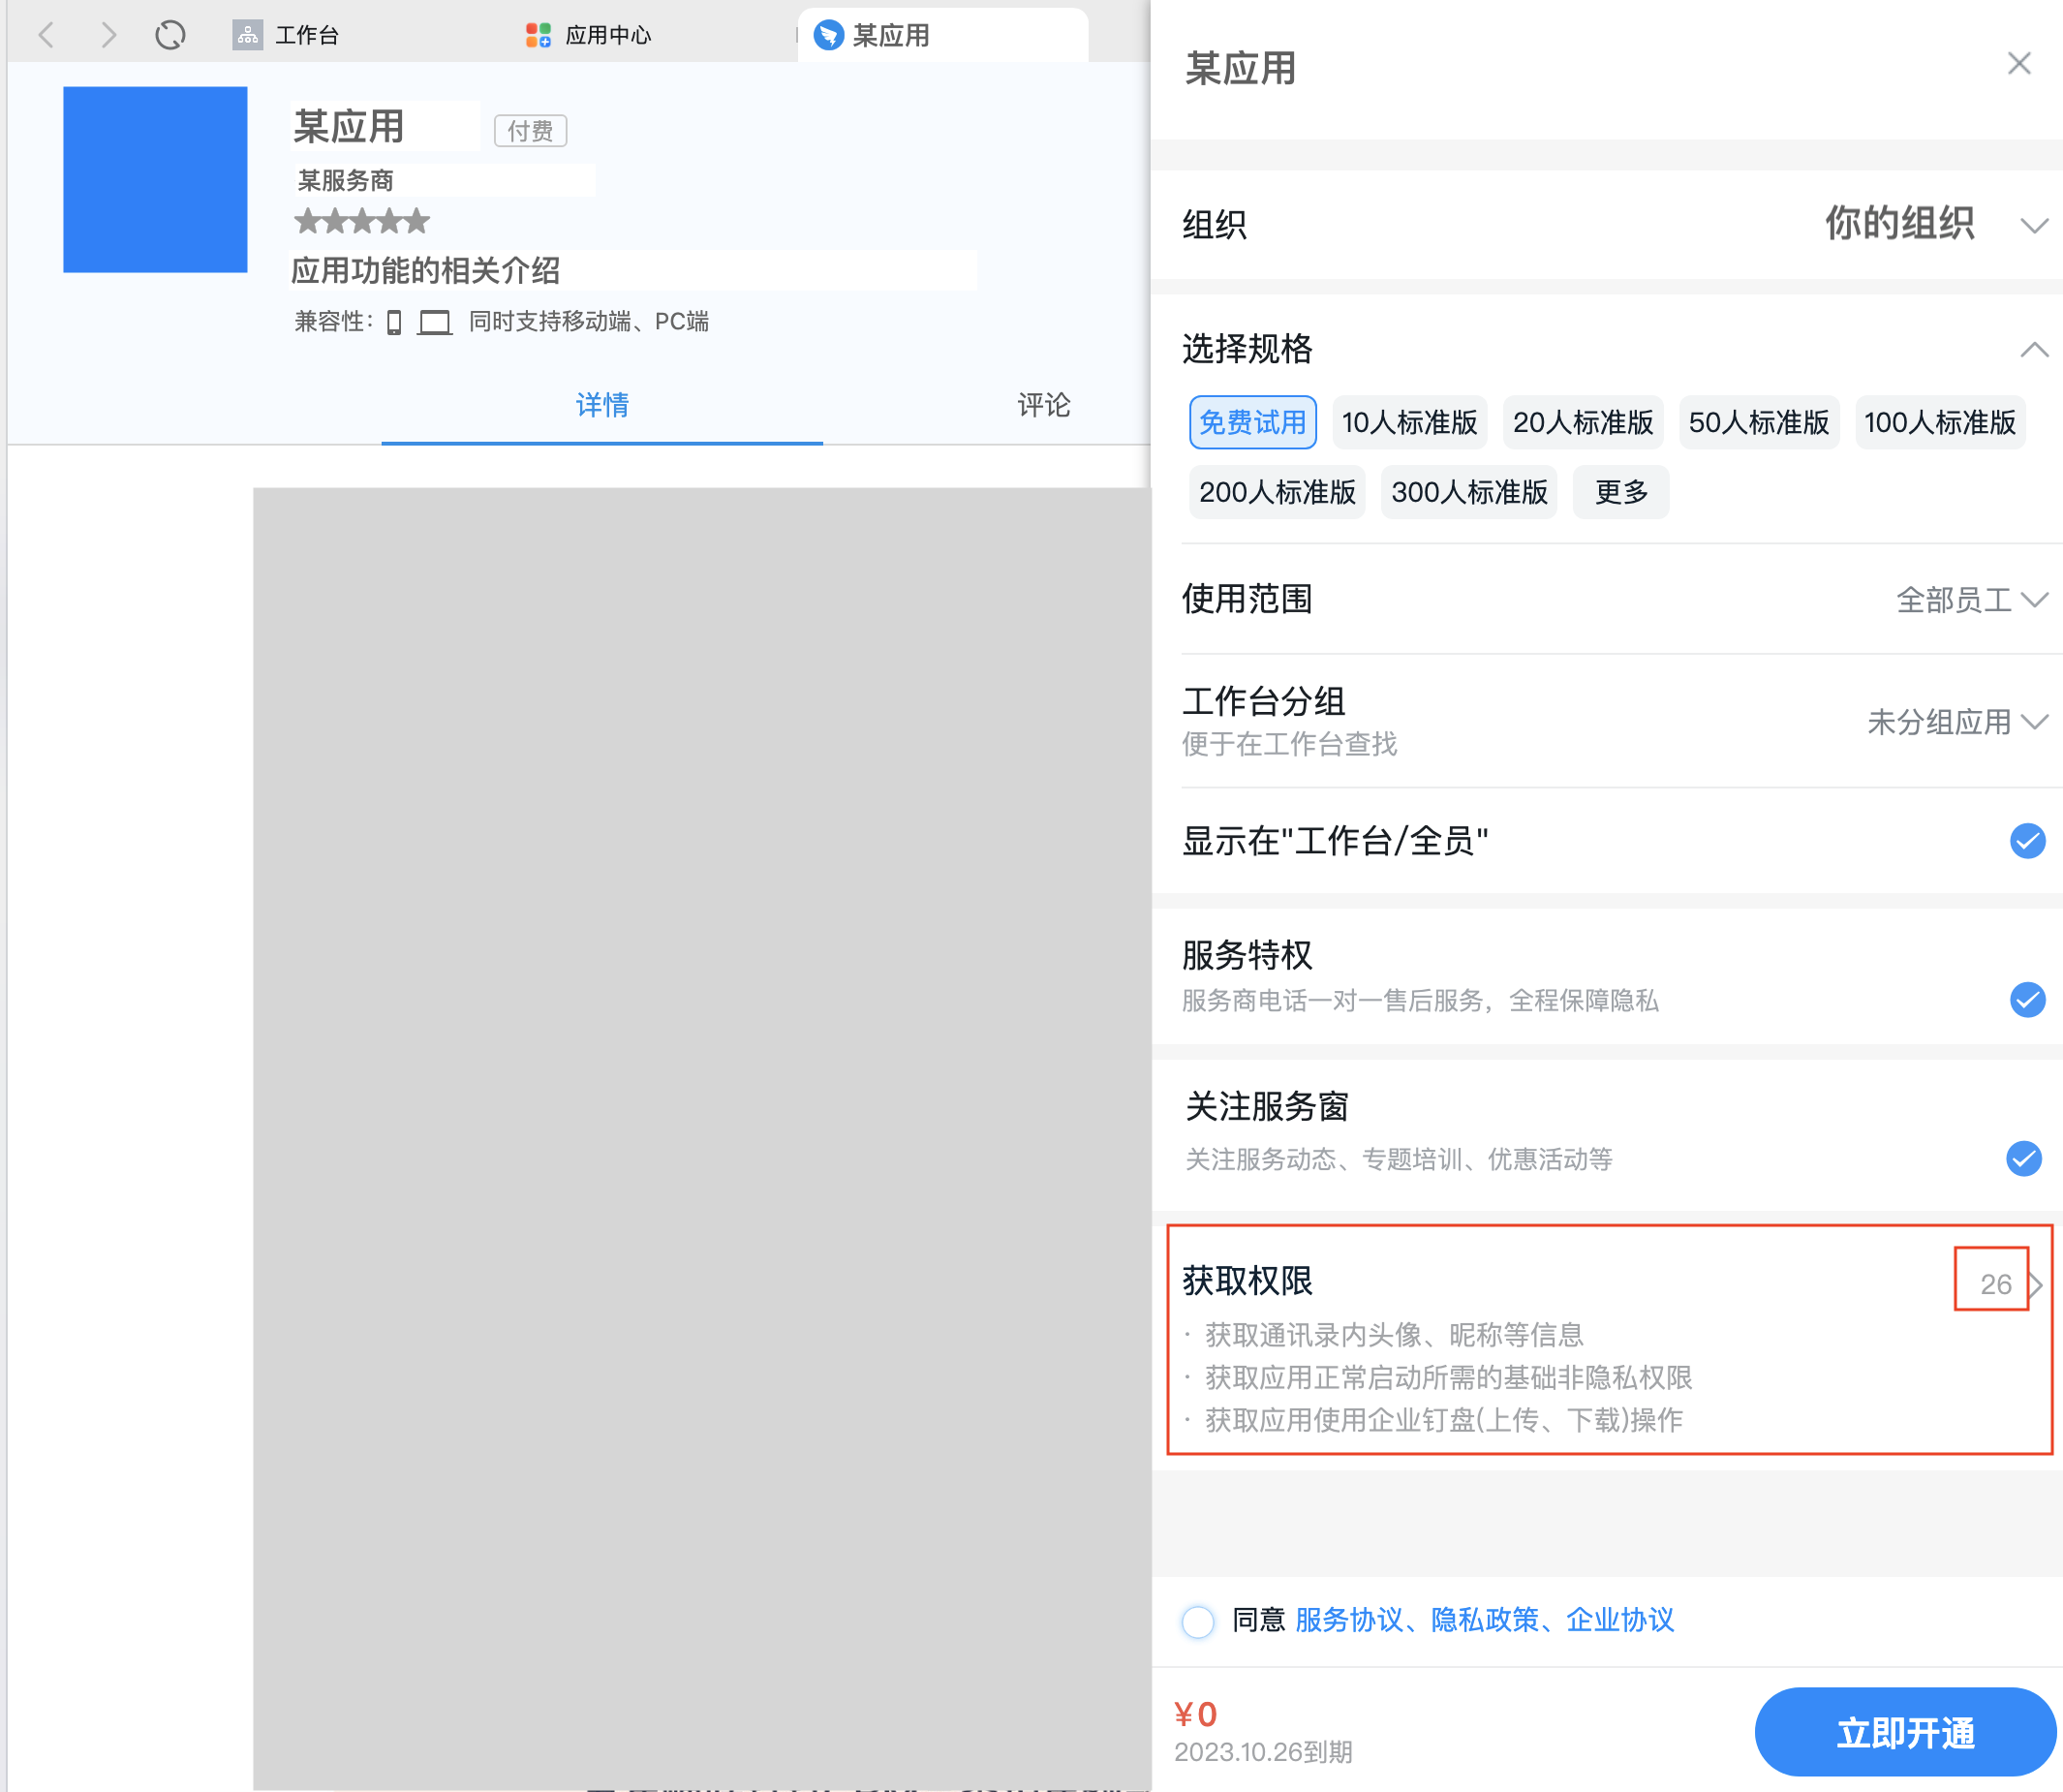Click the 同时支持移动端、PC端 text
This screenshot has height=1792, width=2063.
tap(589, 322)
